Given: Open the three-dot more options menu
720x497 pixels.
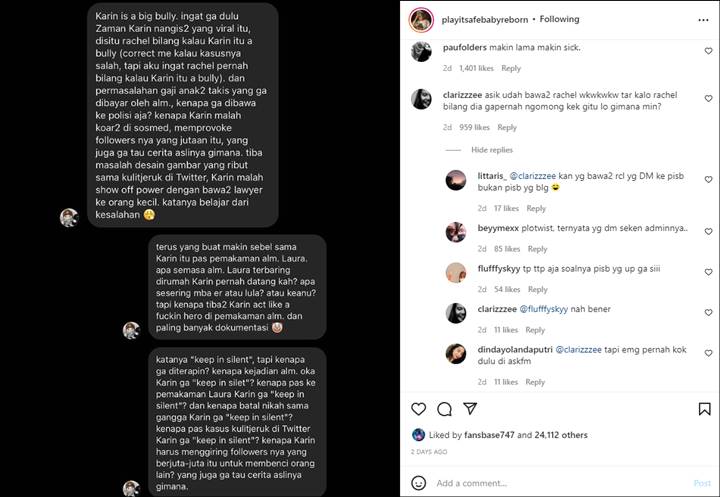Looking at the screenshot, I should [x=703, y=20].
